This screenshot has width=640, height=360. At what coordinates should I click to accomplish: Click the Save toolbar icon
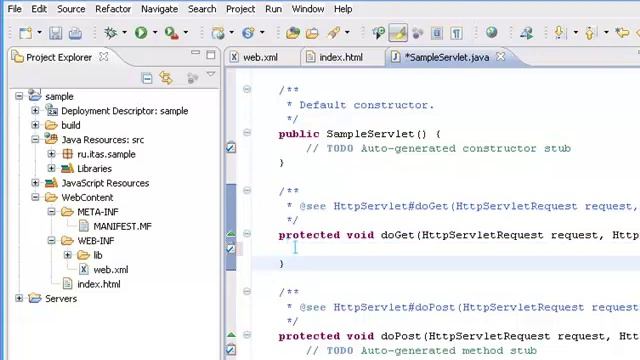pyautogui.click(x=56, y=33)
